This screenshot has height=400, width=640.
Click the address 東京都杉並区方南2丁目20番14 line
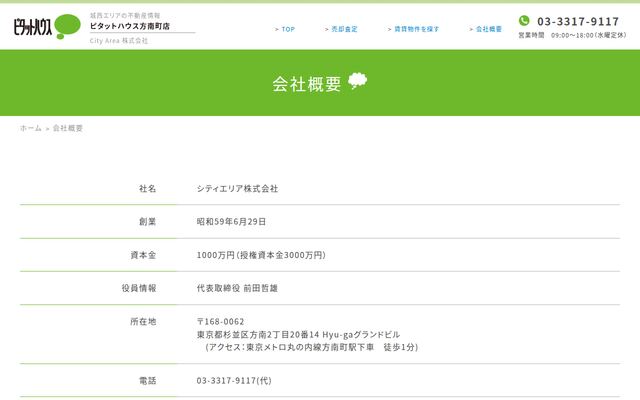(298, 335)
